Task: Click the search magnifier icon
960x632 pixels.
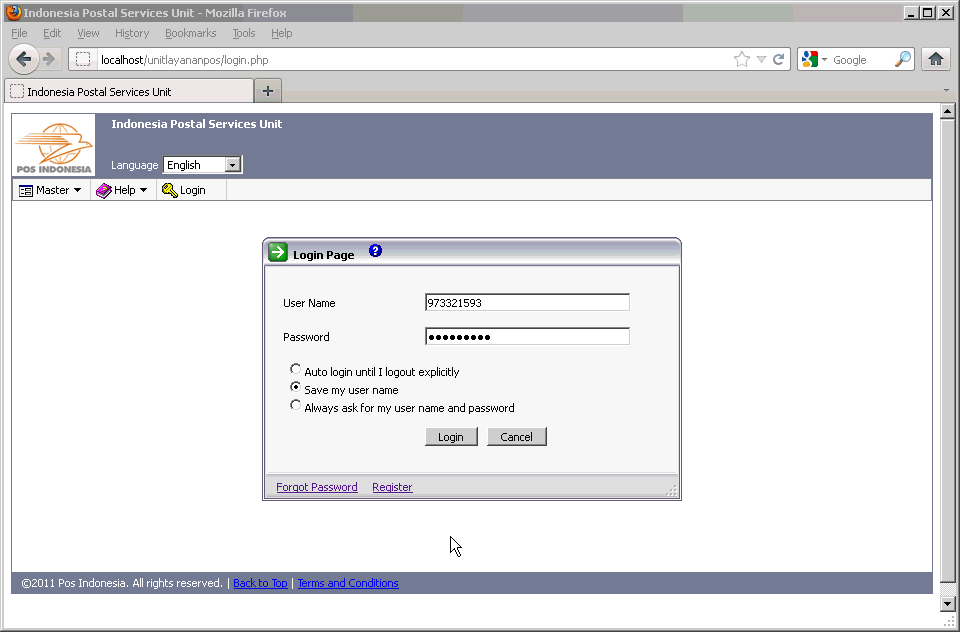Action: click(902, 60)
